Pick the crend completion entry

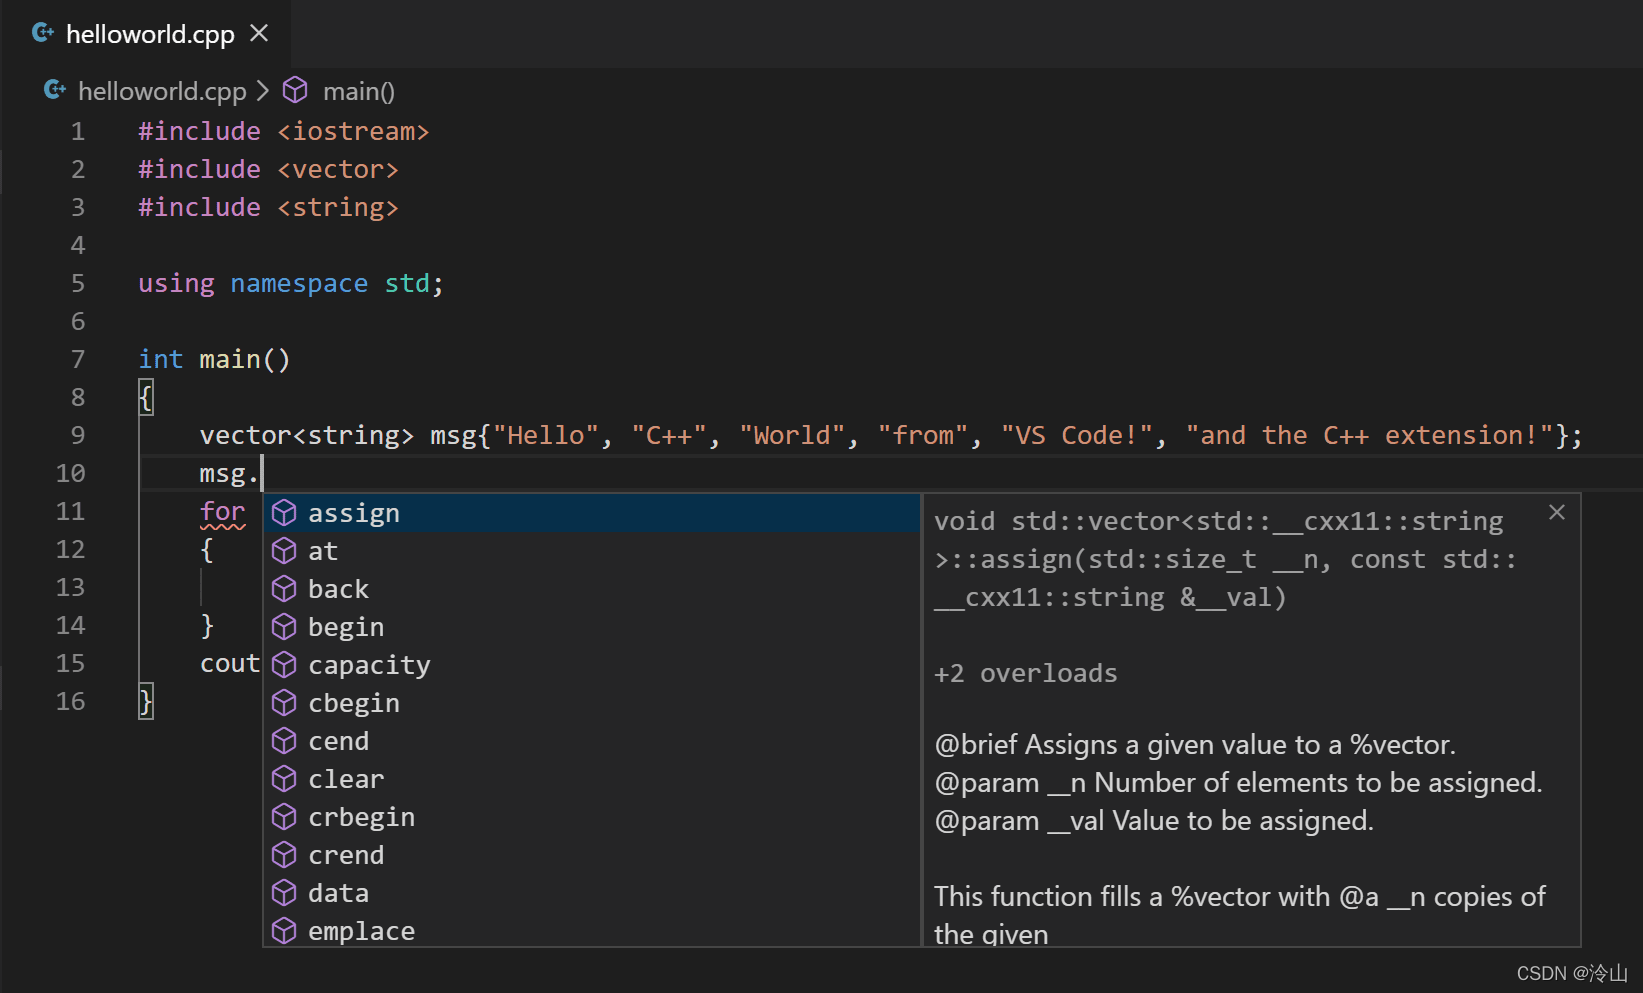pos(591,855)
